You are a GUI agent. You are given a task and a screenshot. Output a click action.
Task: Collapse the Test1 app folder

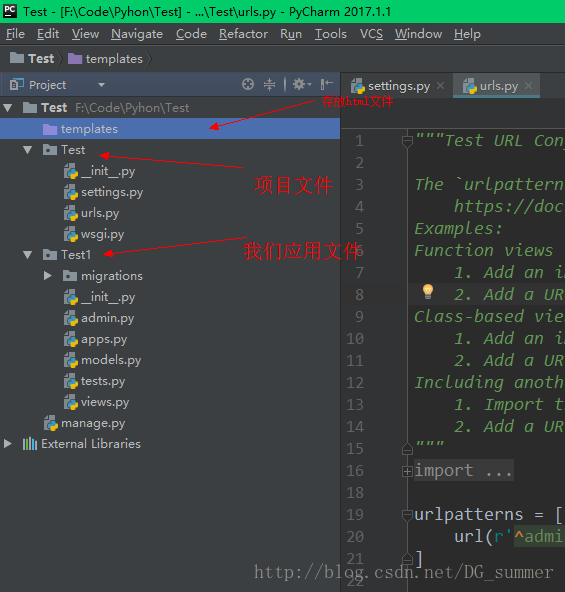27,255
